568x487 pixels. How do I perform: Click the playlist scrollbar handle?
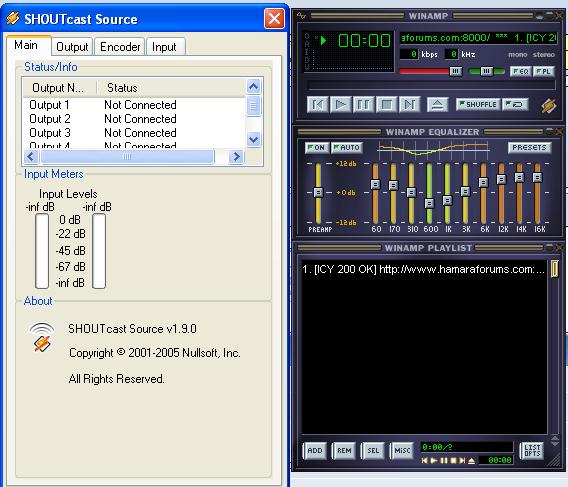point(555,269)
